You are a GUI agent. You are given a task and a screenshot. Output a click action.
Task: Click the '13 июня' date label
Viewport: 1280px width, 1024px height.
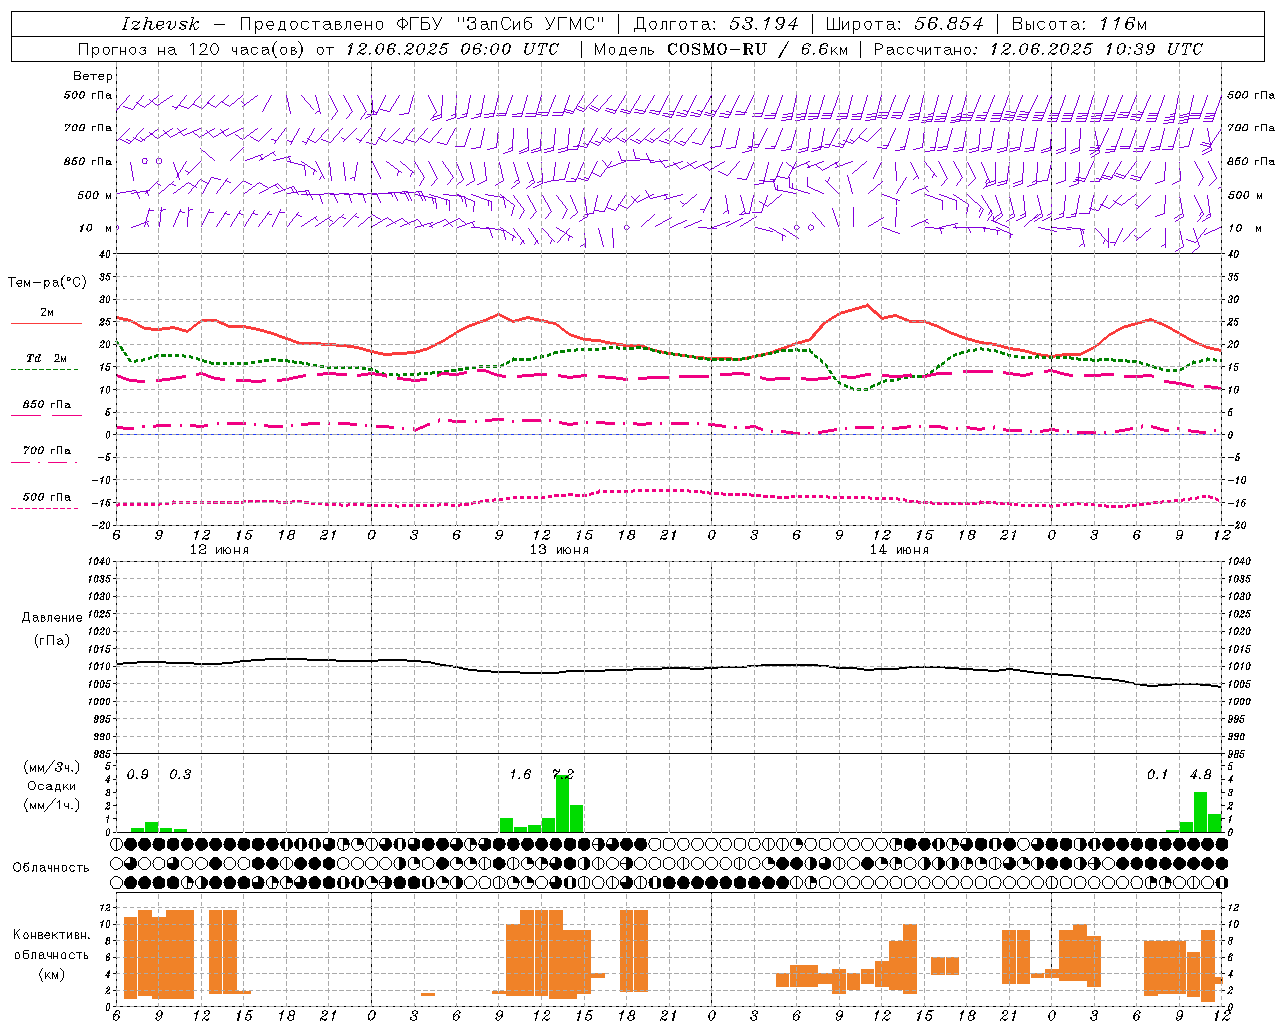click(x=559, y=550)
